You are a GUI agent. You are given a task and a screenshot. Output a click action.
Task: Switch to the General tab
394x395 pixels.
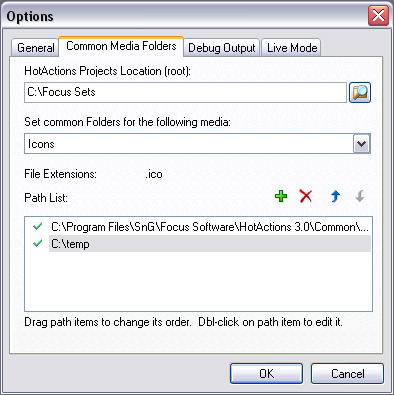[35, 48]
